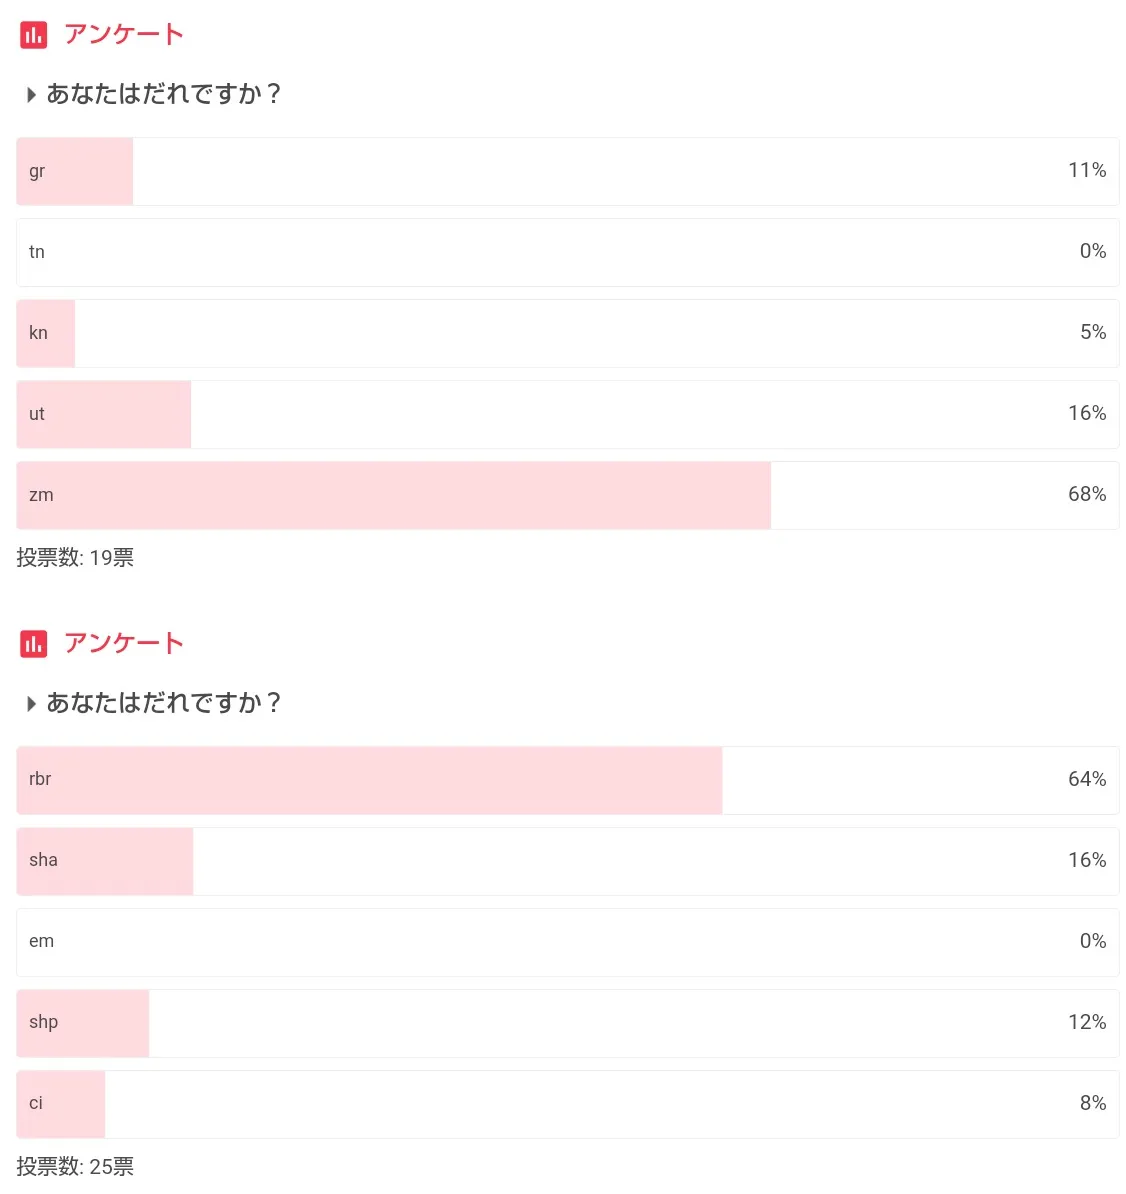Select the gr poll option
Viewport: 1126px width, 1194px height.
pyautogui.click(x=567, y=171)
